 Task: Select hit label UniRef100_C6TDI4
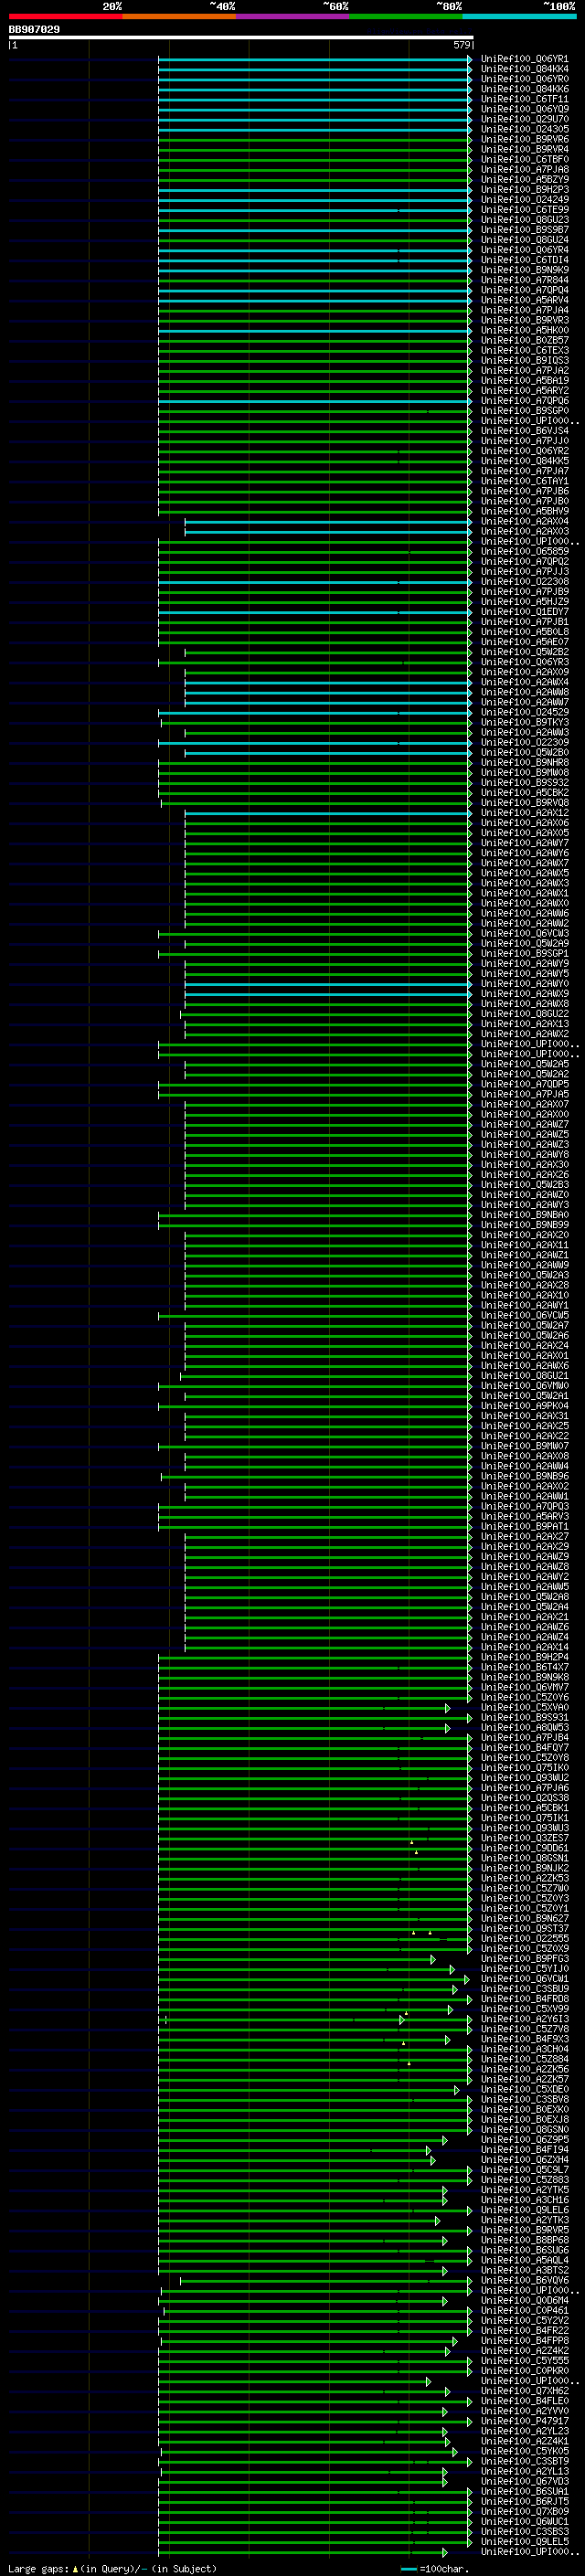coord(525,260)
